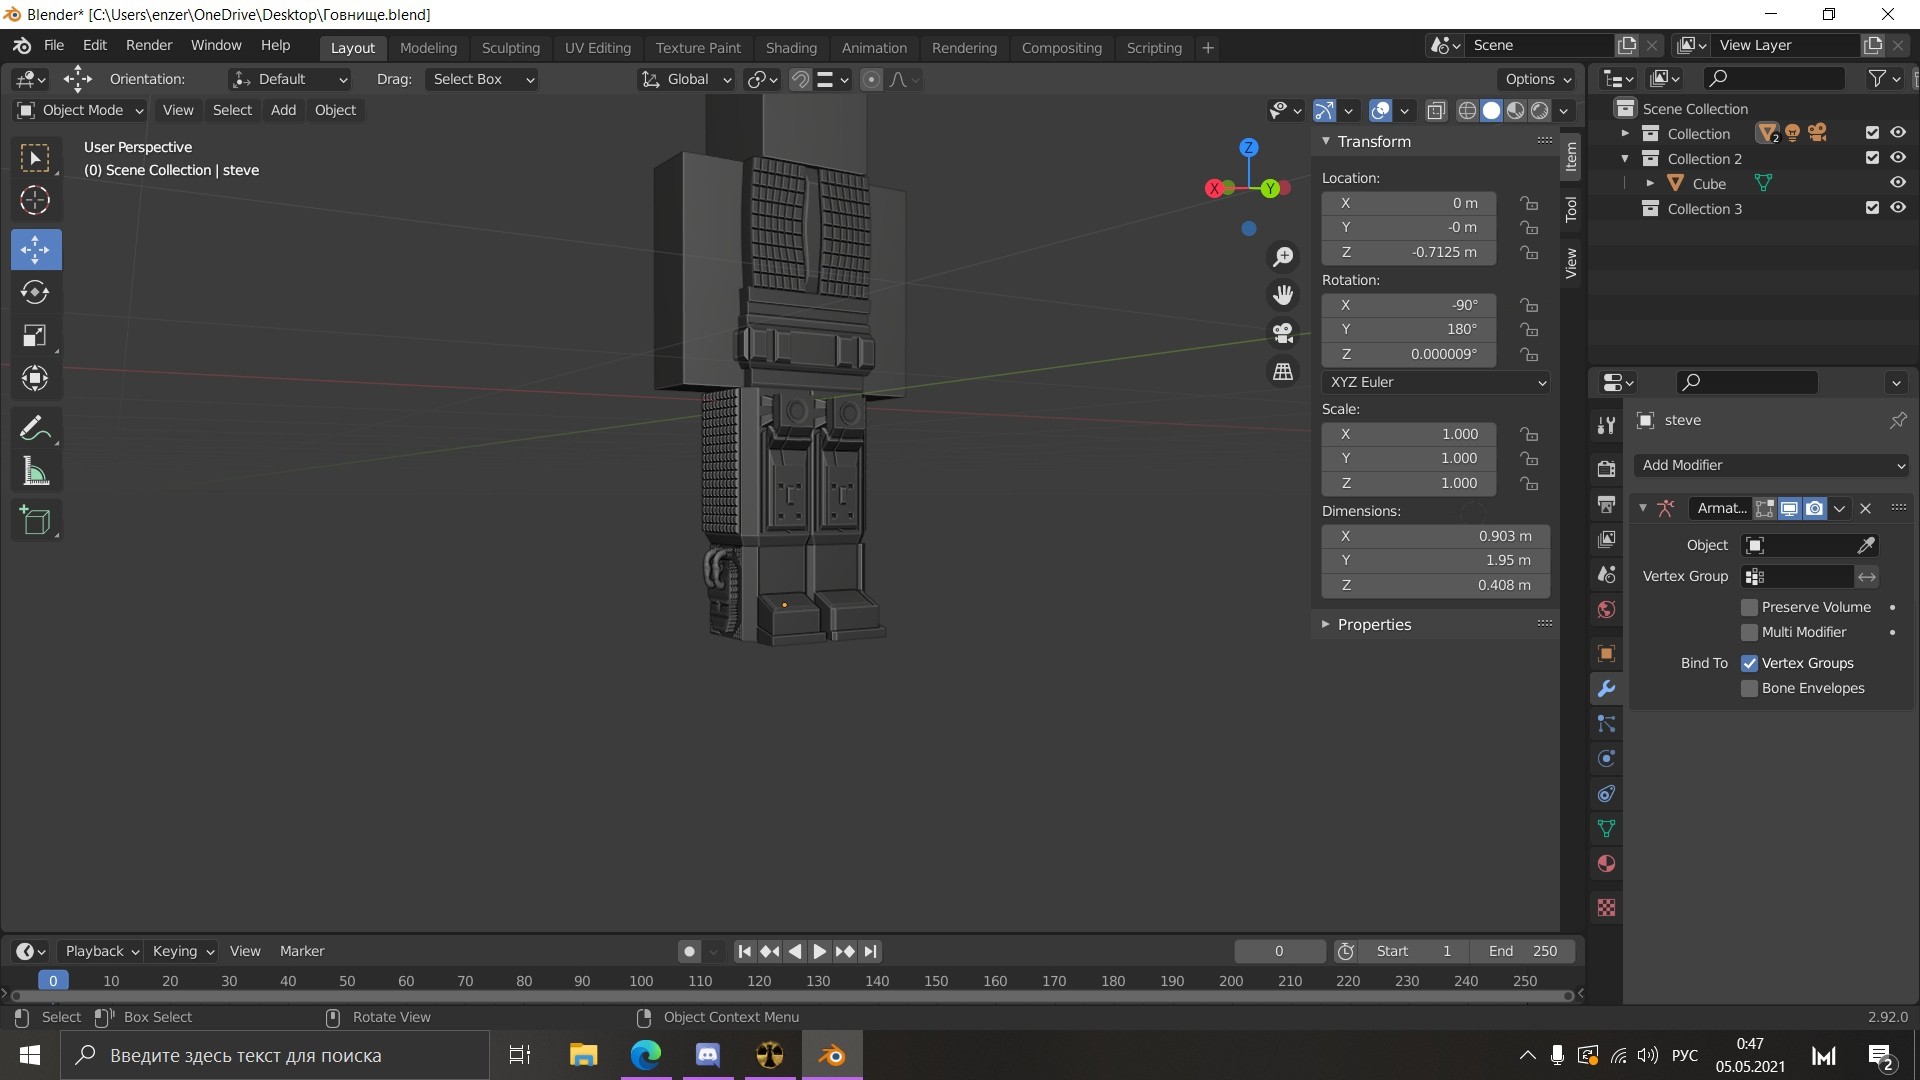Click the Pan view hand icon
The width and height of the screenshot is (1920, 1080).
[x=1283, y=295]
